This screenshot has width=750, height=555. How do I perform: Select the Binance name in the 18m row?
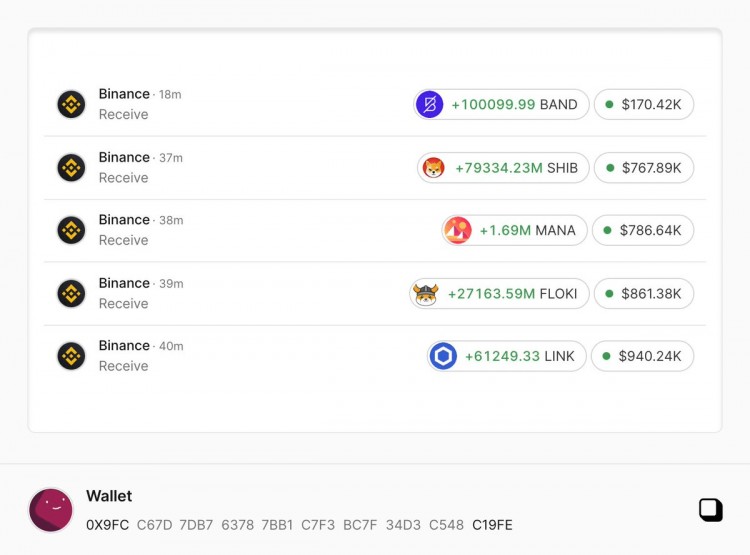tap(124, 94)
